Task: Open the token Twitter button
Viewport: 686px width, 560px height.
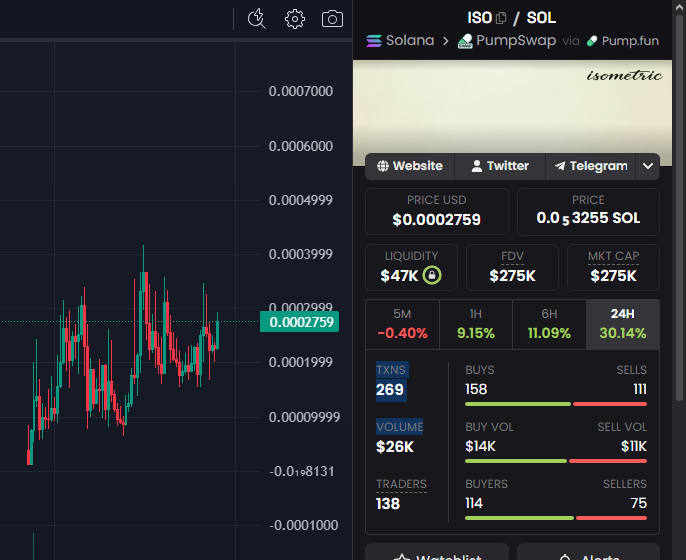Action: point(500,166)
